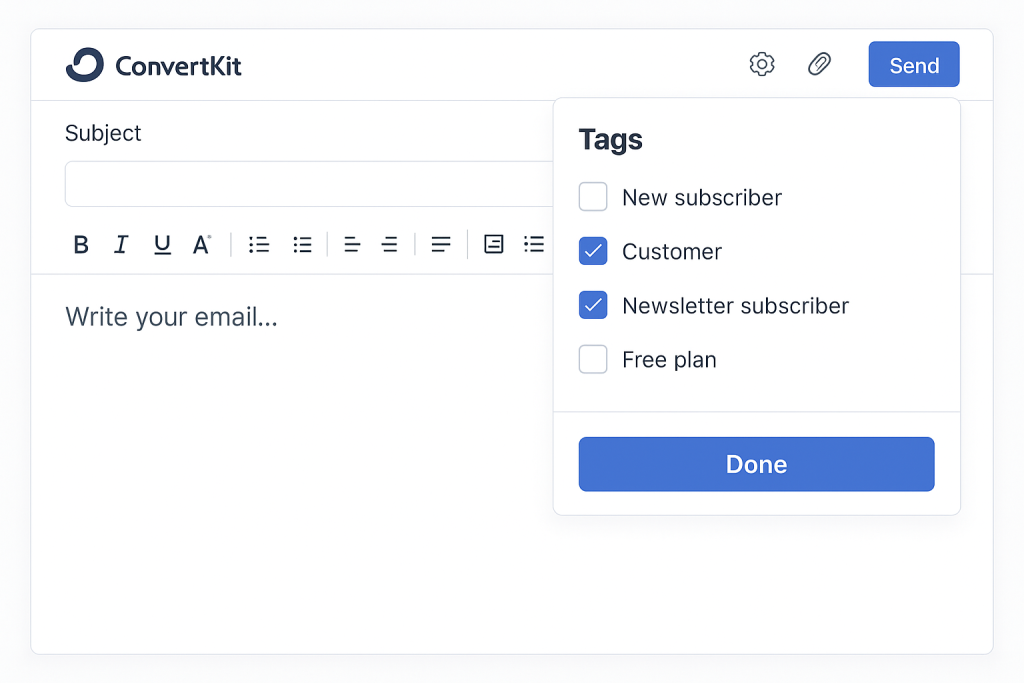Align text right in the toolbar
Image resolution: width=1024 pixels, height=683 pixels.
pyautogui.click(x=390, y=245)
